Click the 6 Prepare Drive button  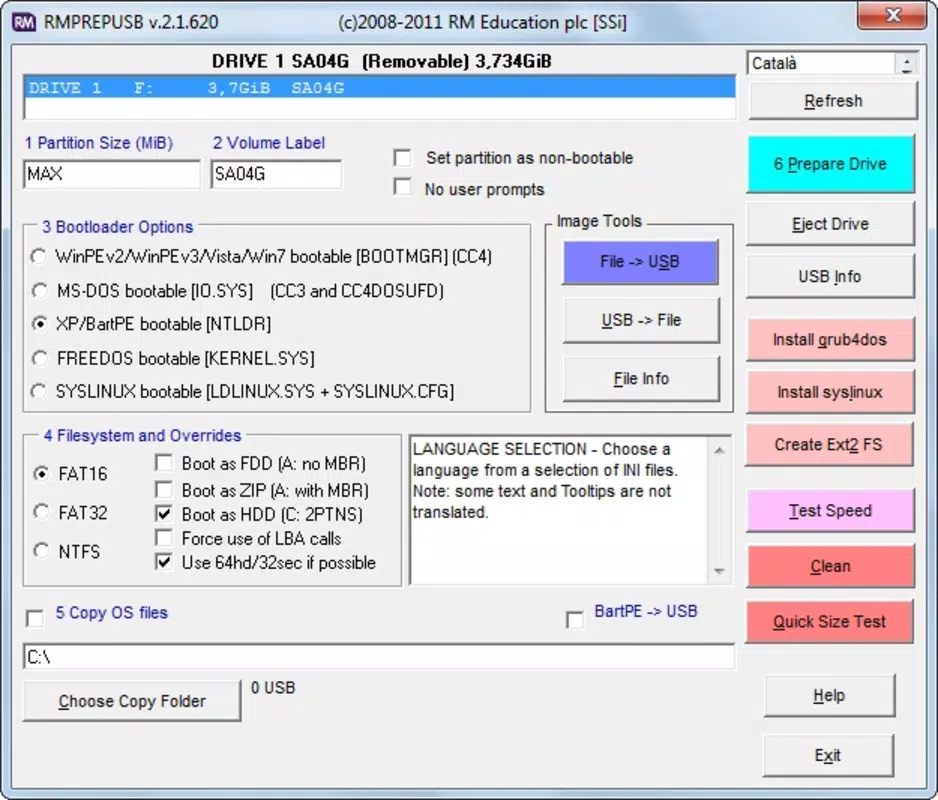pos(830,164)
